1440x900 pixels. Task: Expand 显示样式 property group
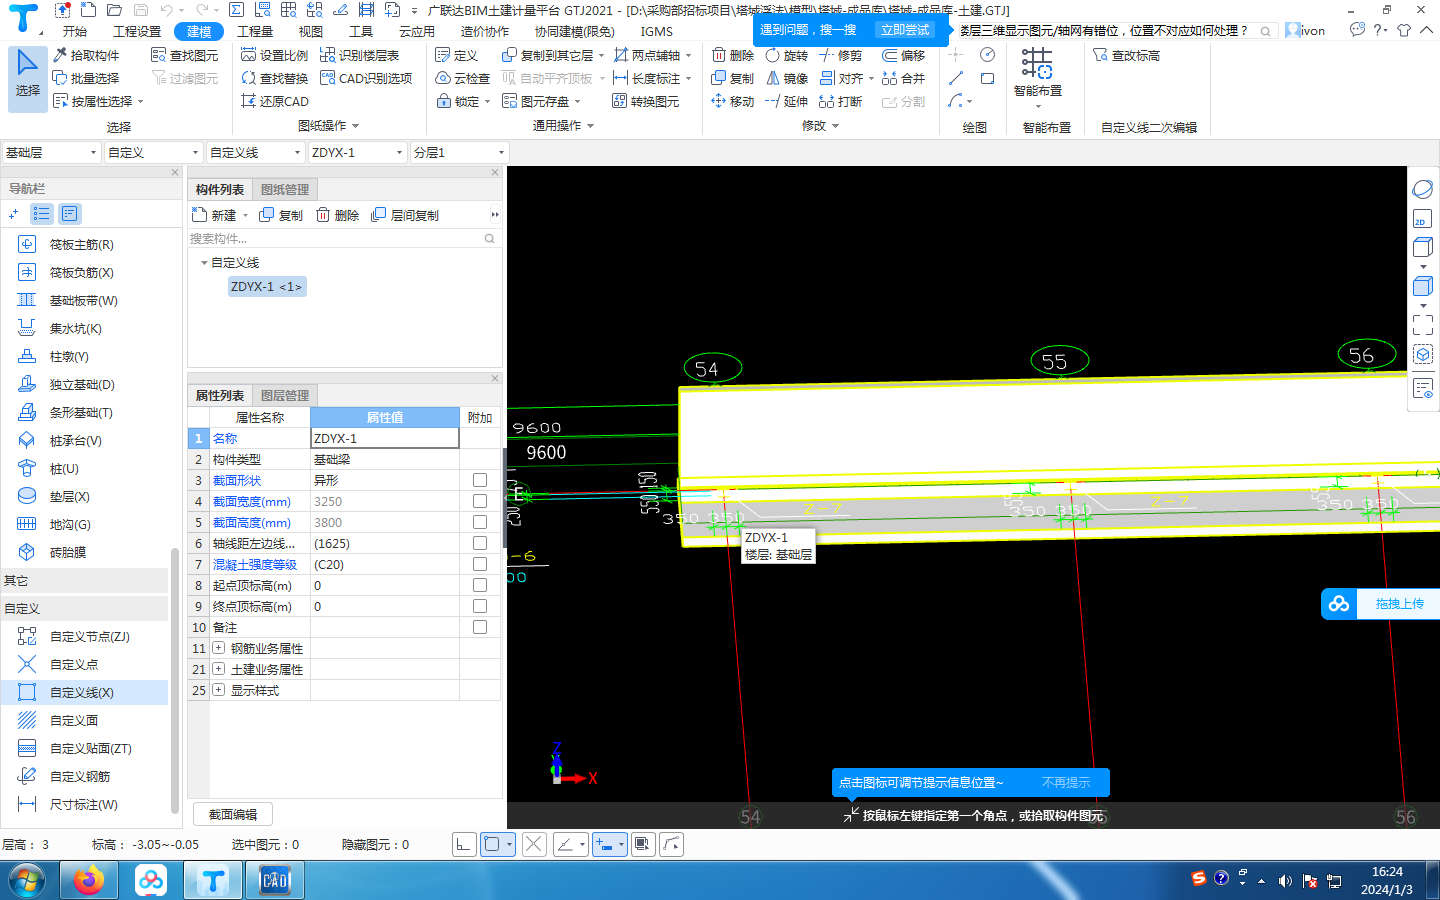pos(218,690)
